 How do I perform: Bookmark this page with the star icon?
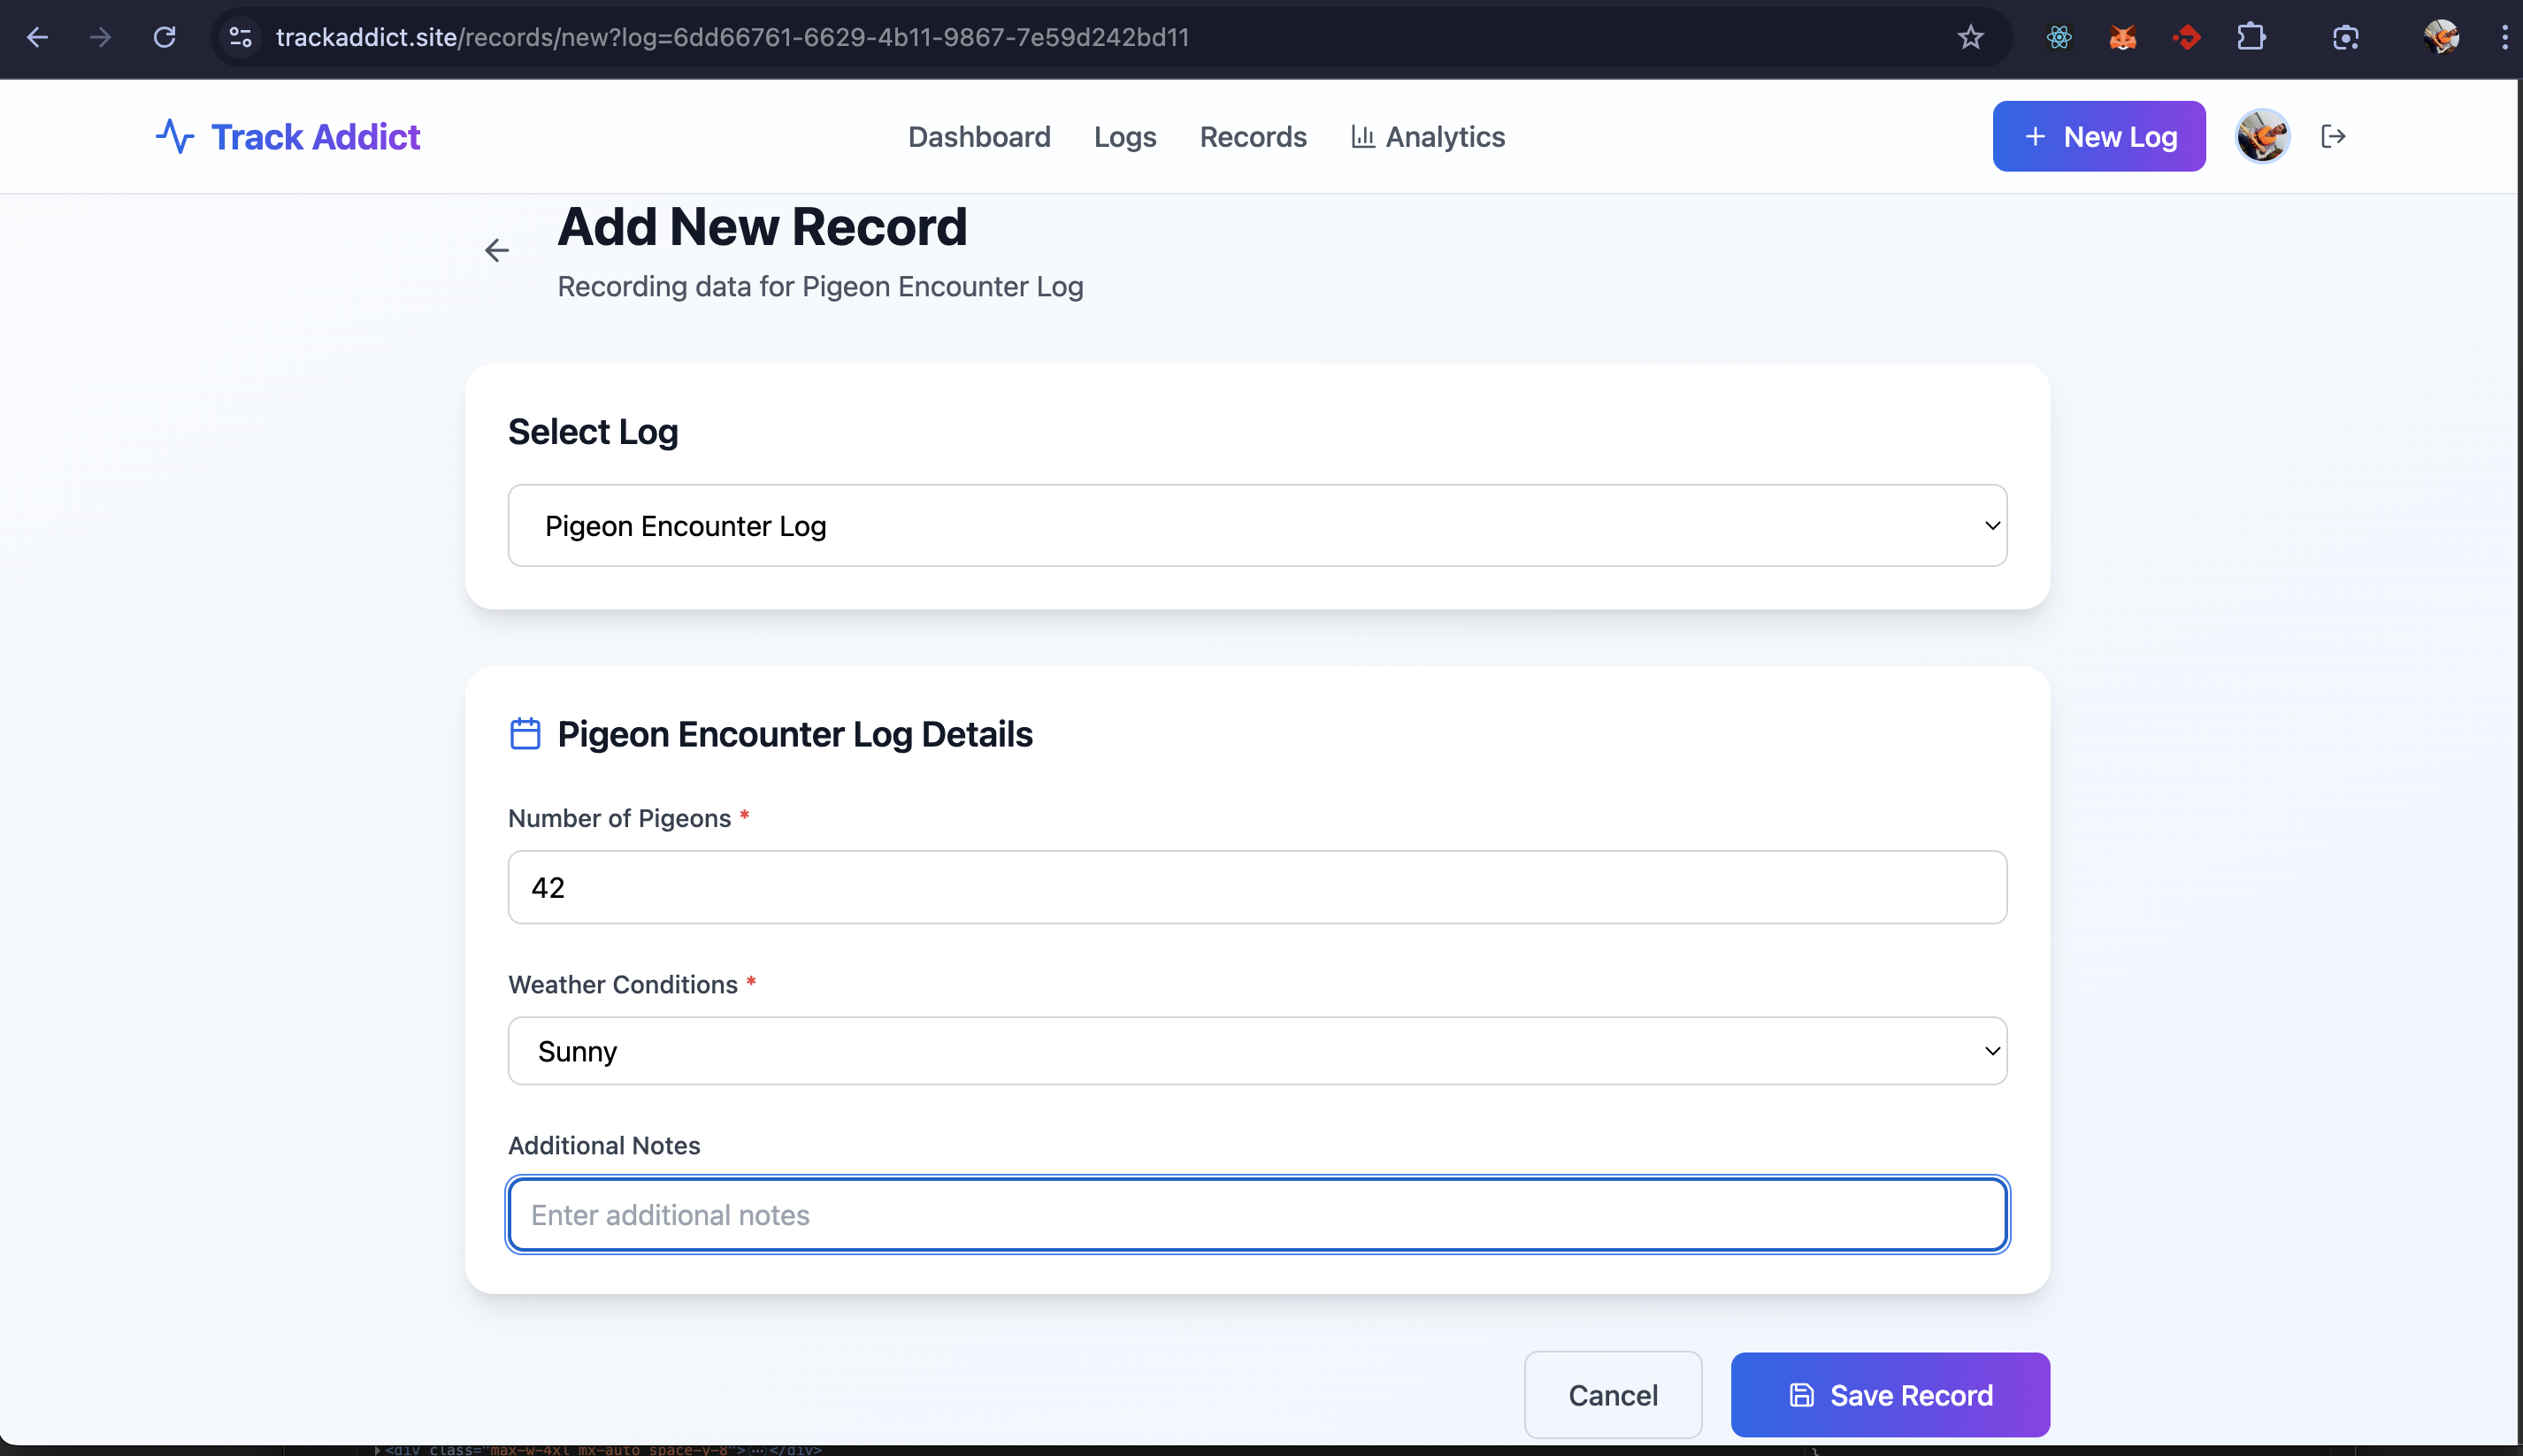[x=1970, y=38]
